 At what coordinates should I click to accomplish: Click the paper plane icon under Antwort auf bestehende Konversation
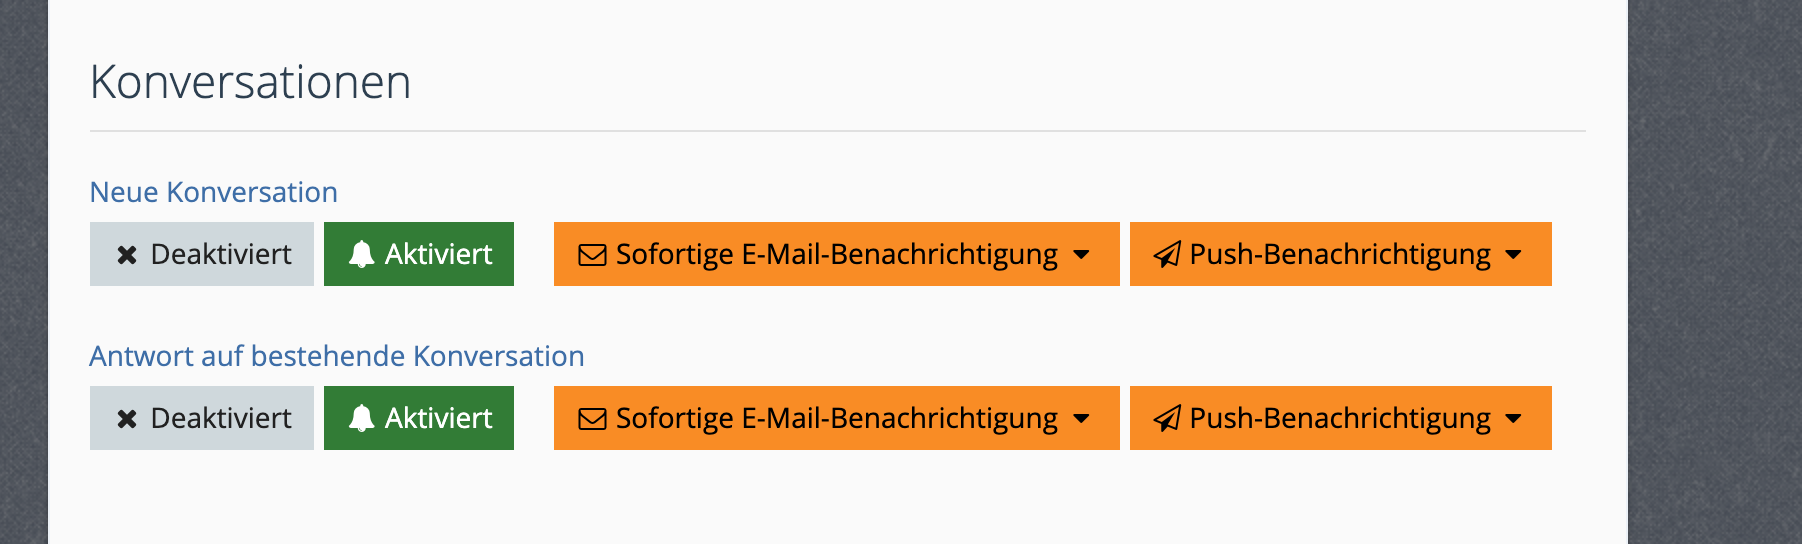tap(1167, 419)
